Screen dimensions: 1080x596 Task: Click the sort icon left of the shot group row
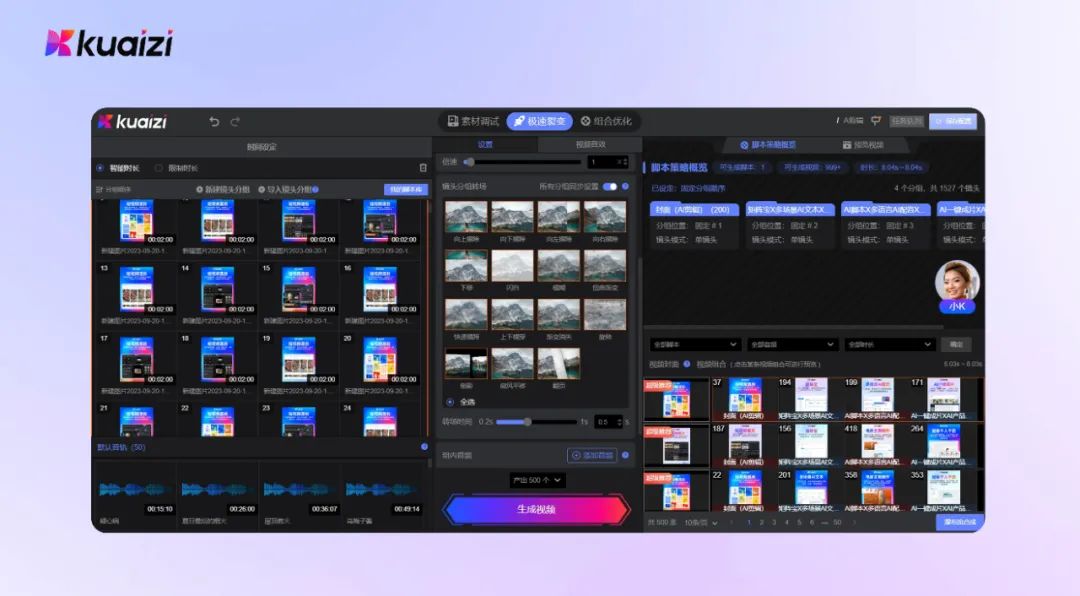pyautogui.click(x=100, y=189)
